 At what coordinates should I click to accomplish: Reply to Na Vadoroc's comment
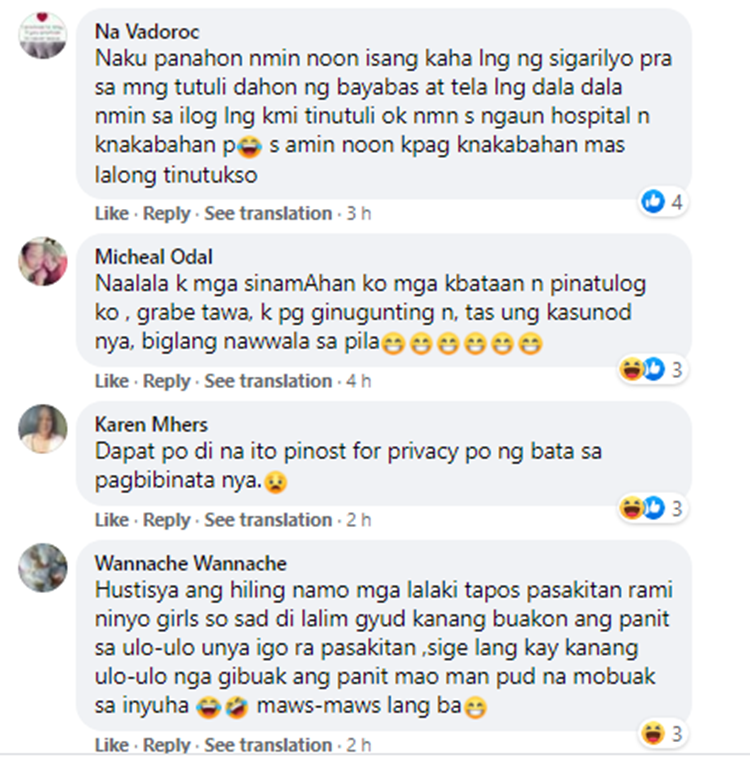click(167, 213)
